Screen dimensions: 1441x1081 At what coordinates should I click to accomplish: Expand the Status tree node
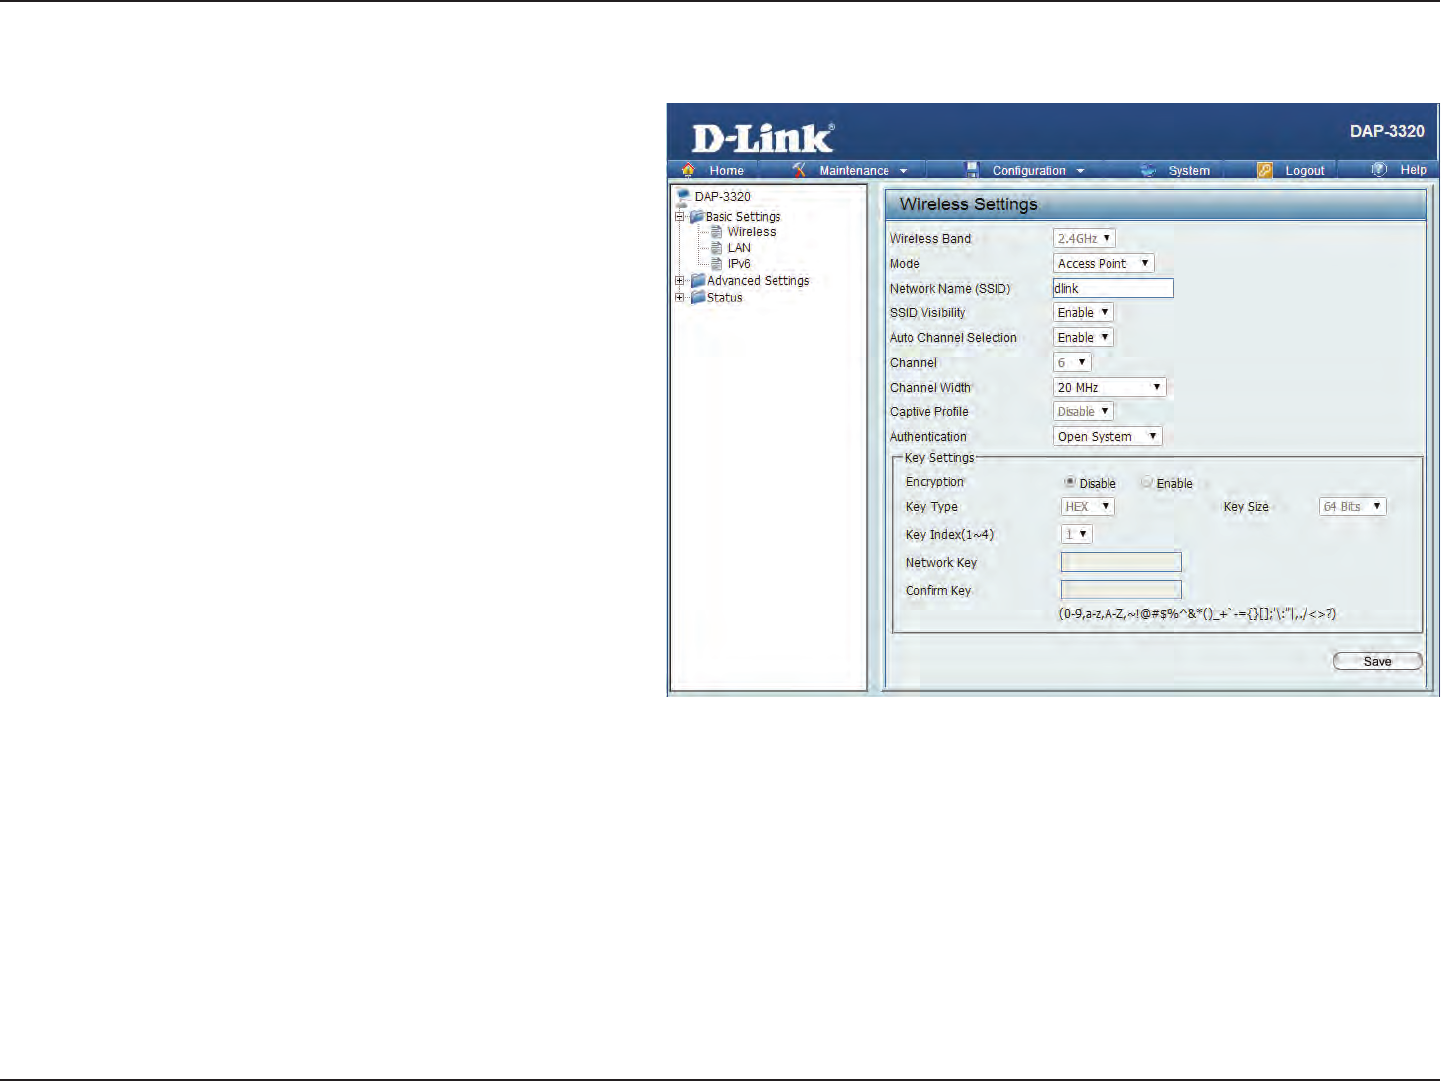pos(680,297)
